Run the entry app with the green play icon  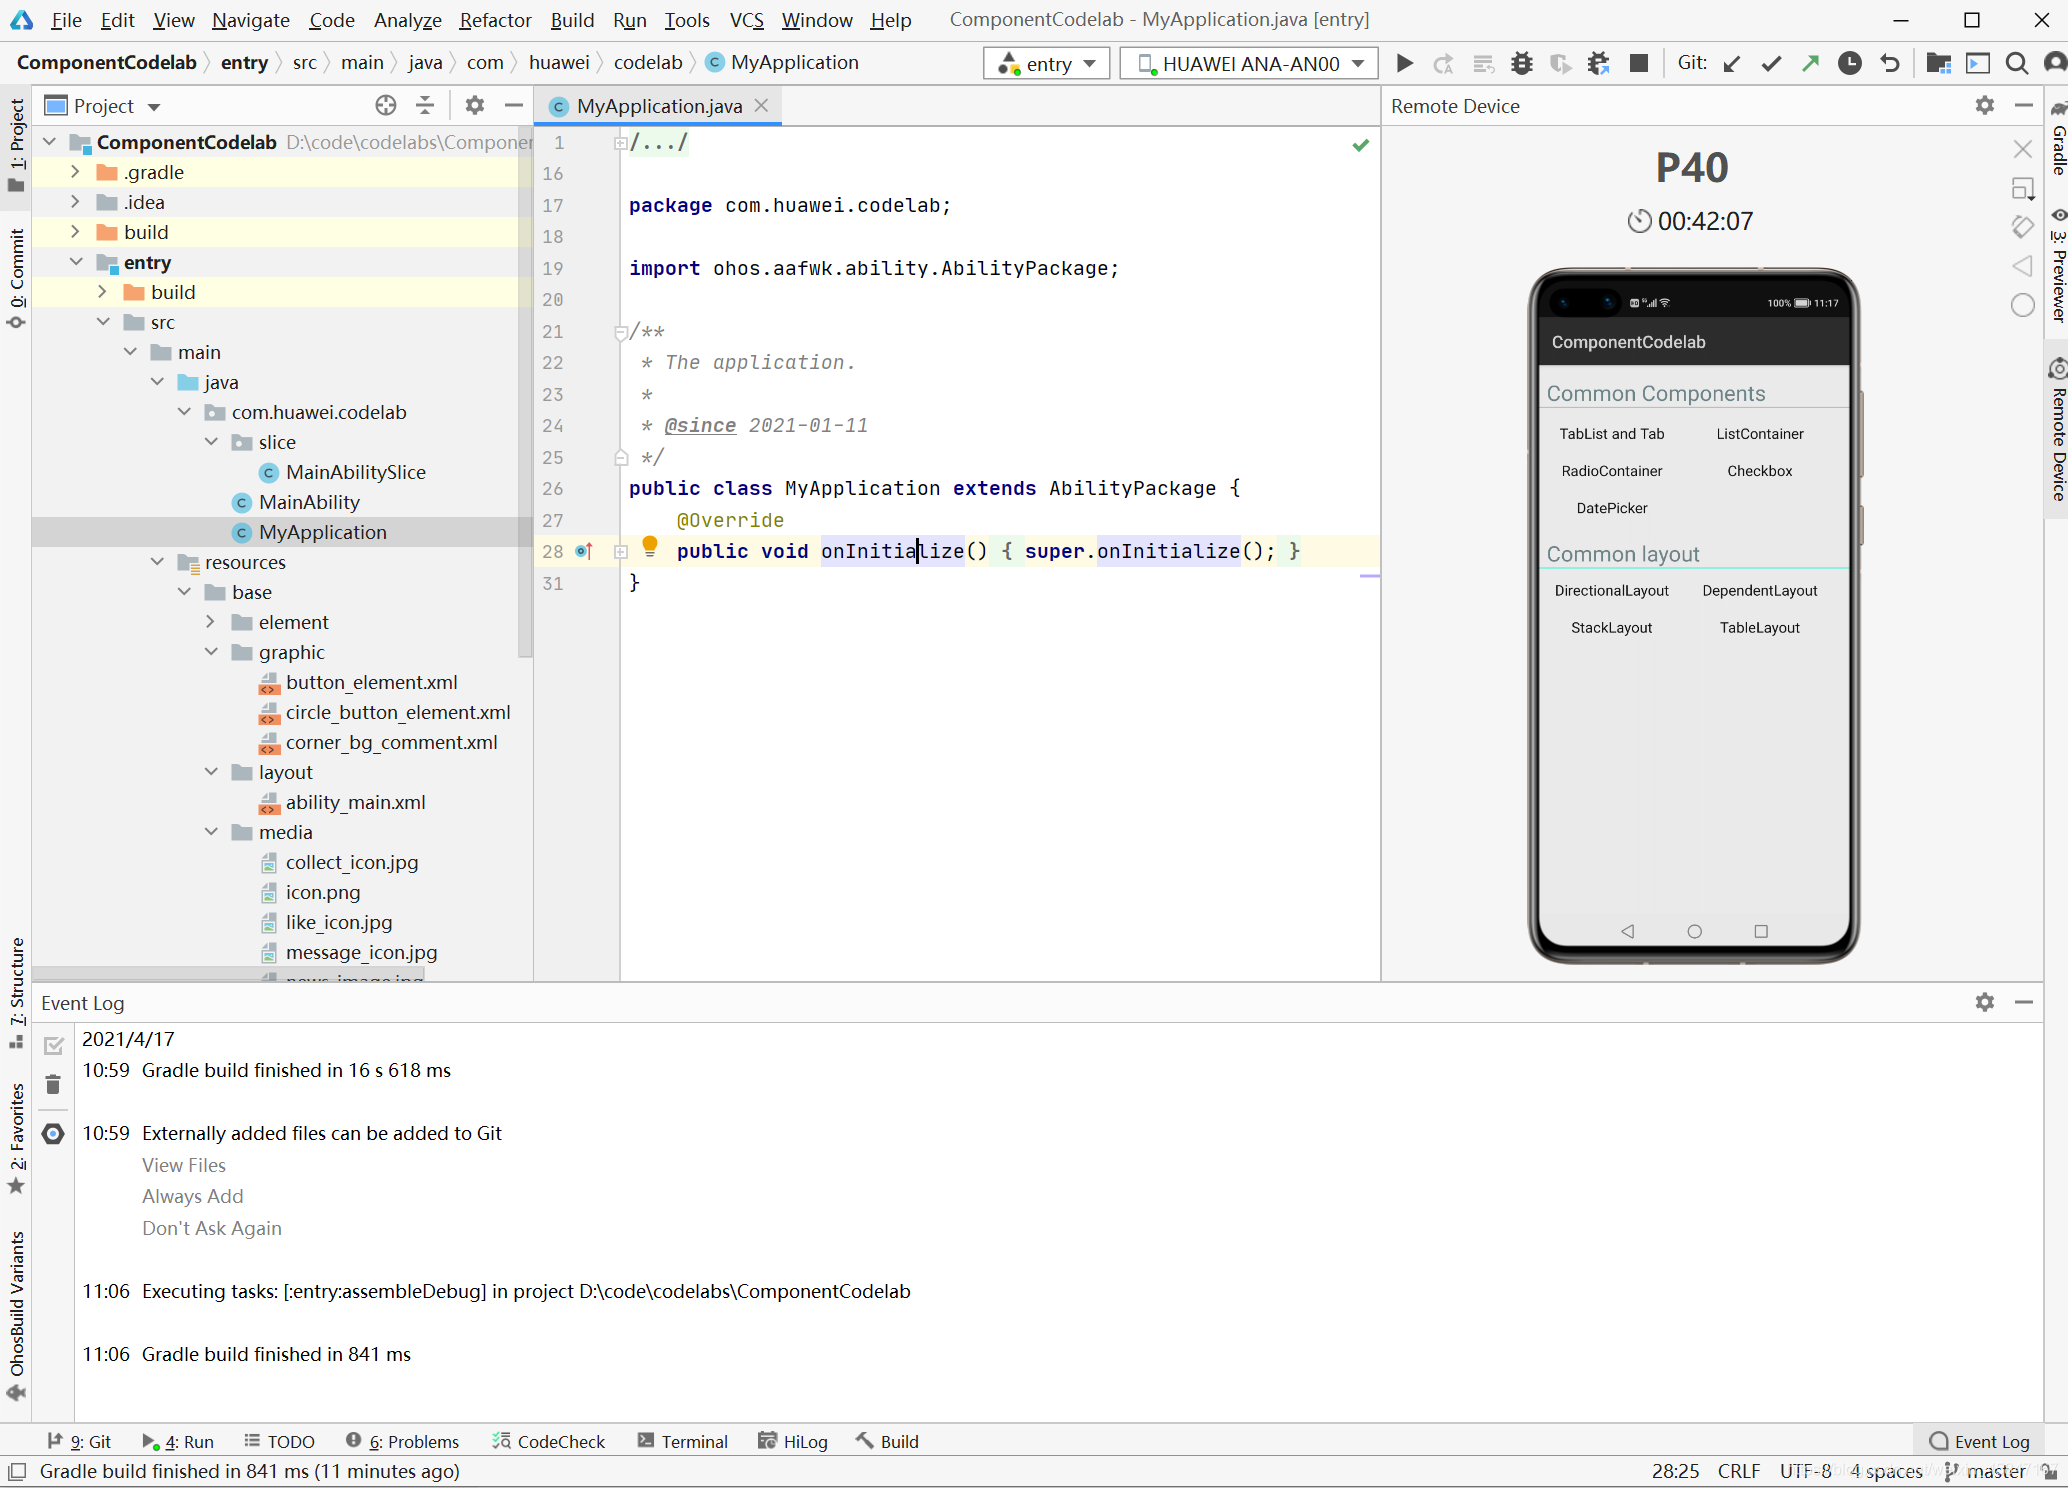1404,64
